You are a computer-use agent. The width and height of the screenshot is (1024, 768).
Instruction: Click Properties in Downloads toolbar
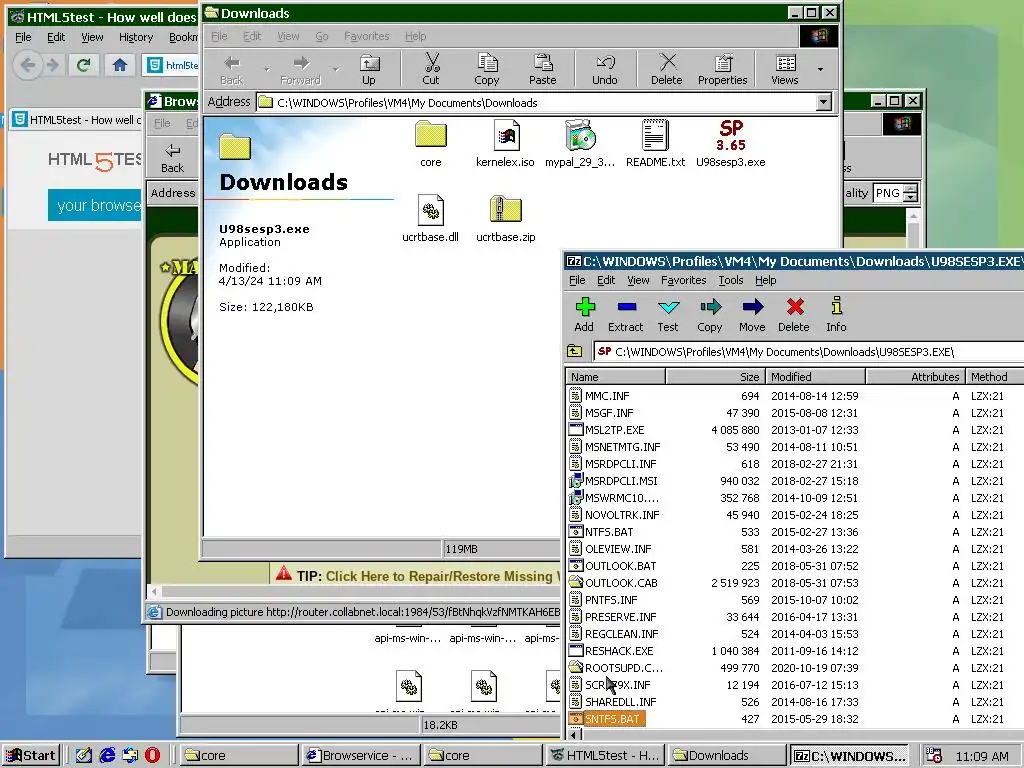point(722,69)
